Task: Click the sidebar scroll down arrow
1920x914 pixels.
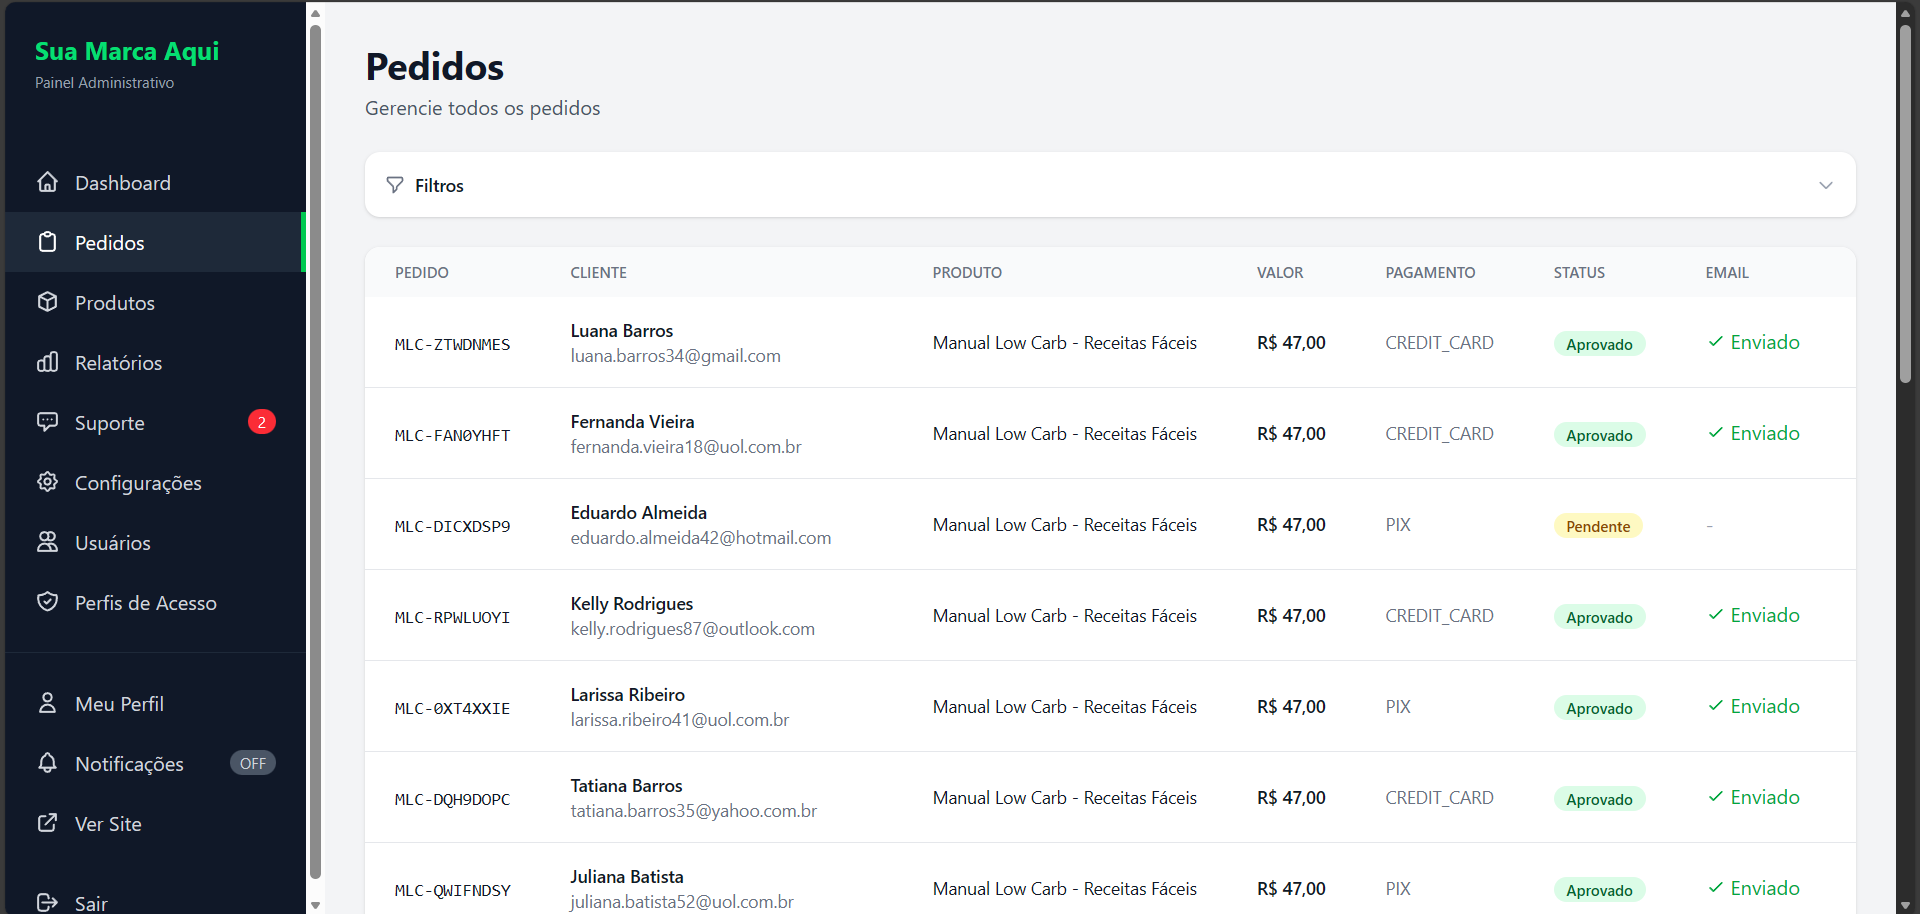Action: tap(315, 905)
